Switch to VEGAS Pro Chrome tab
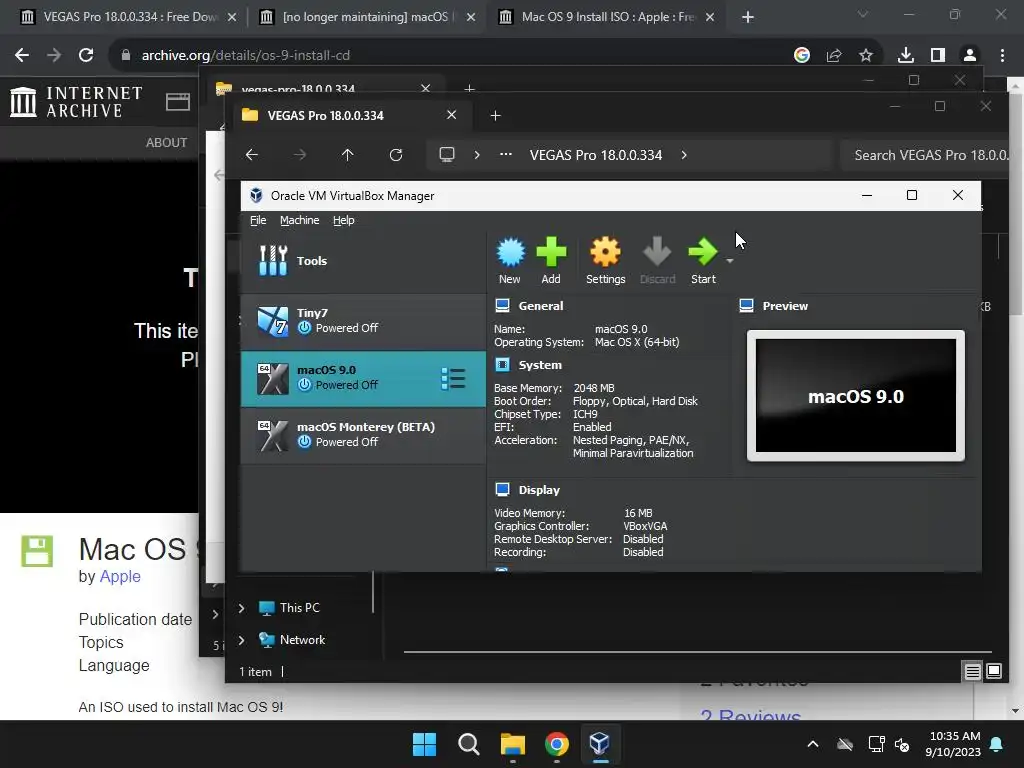Image resolution: width=1024 pixels, height=768 pixels. click(x=128, y=17)
